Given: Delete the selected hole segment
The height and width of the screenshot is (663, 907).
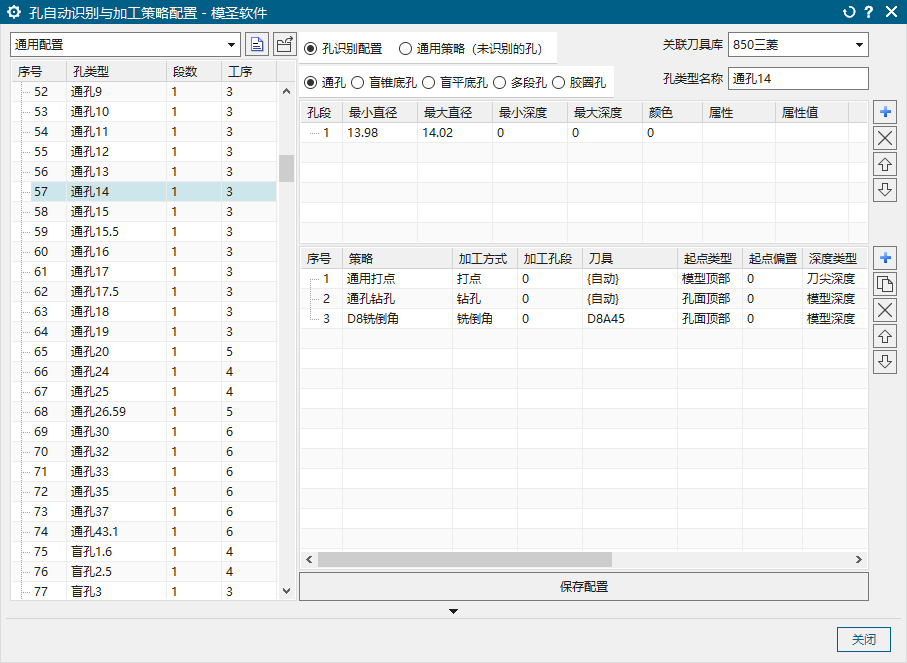Looking at the screenshot, I should pyautogui.click(x=885, y=138).
